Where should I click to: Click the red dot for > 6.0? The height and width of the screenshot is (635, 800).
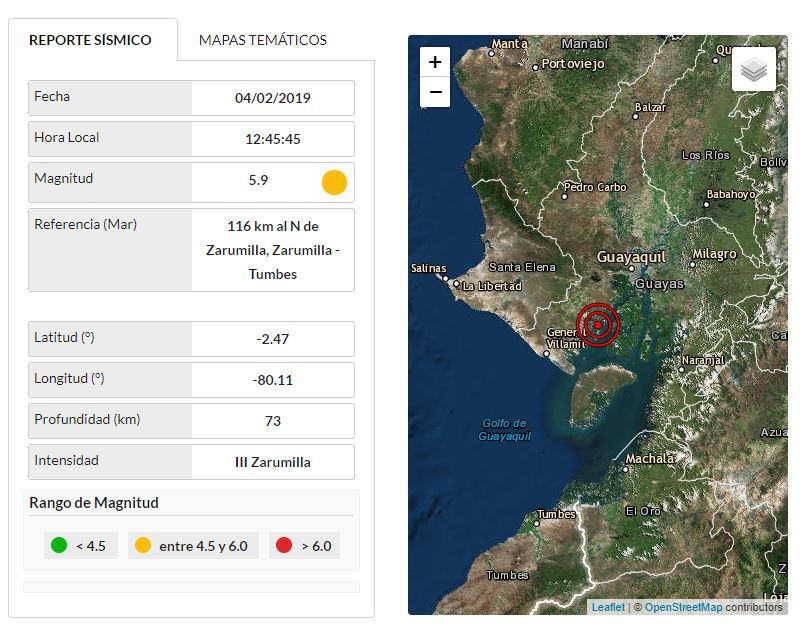284,546
